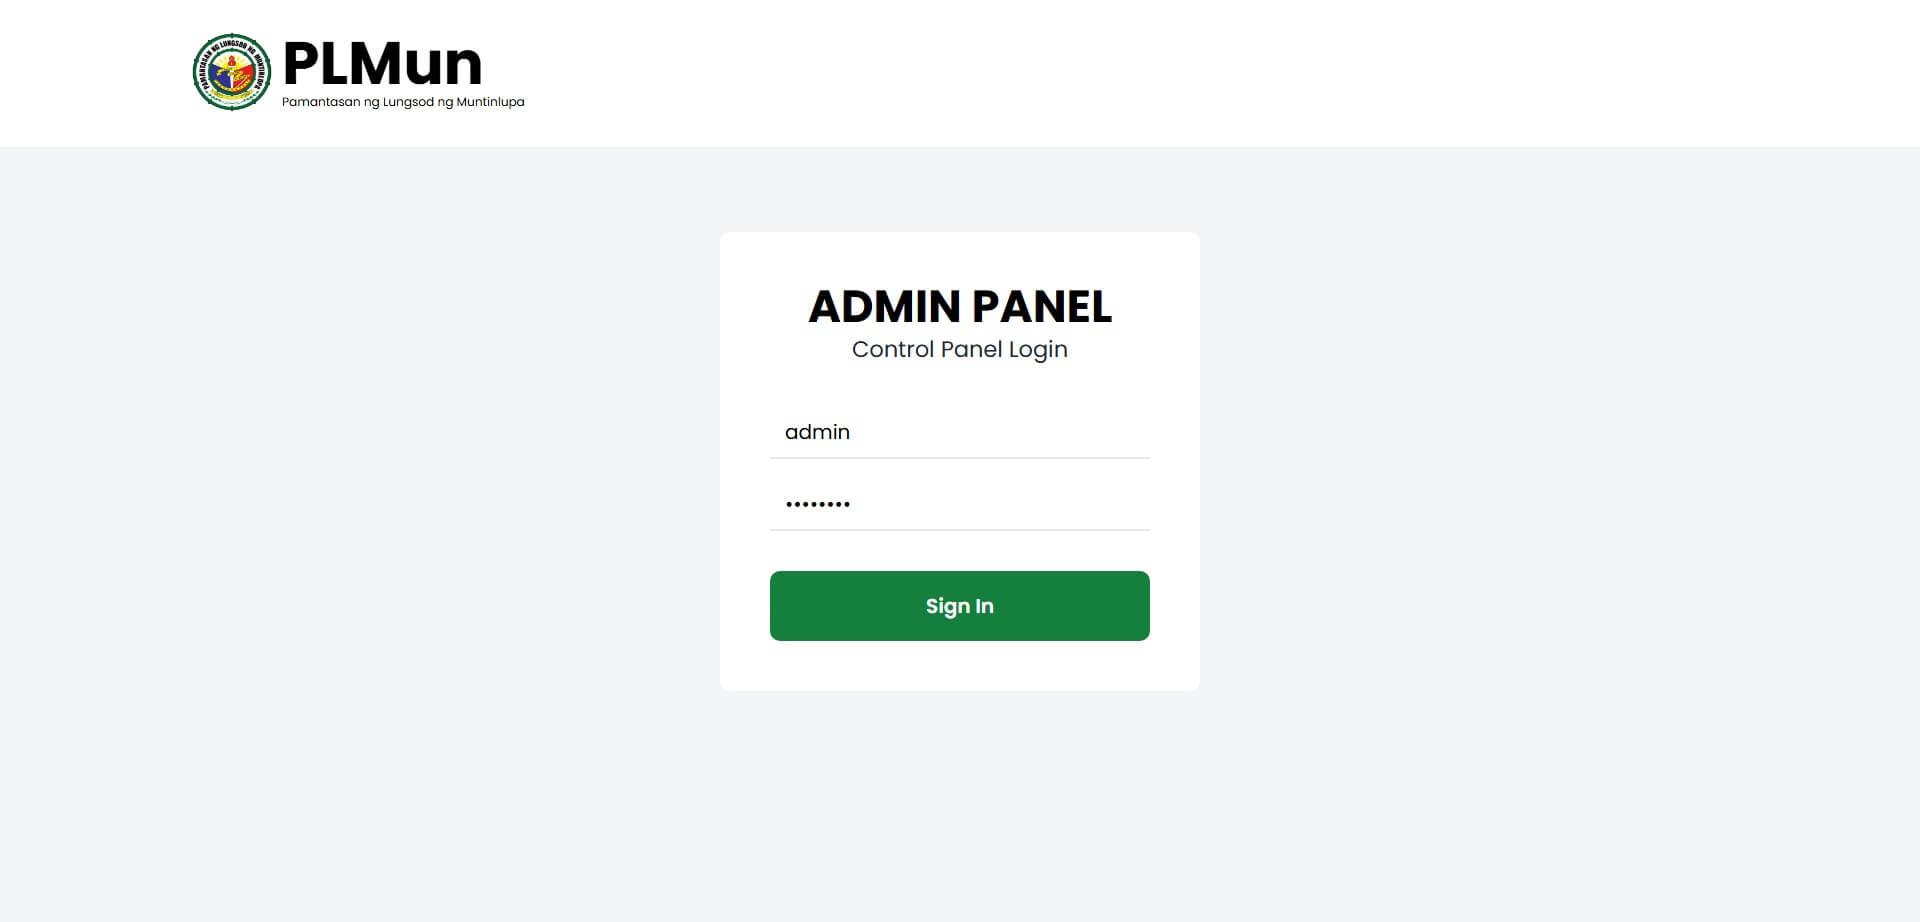Focus the masked password field
This screenshot has width=1920, height=922.
(959, 504)
